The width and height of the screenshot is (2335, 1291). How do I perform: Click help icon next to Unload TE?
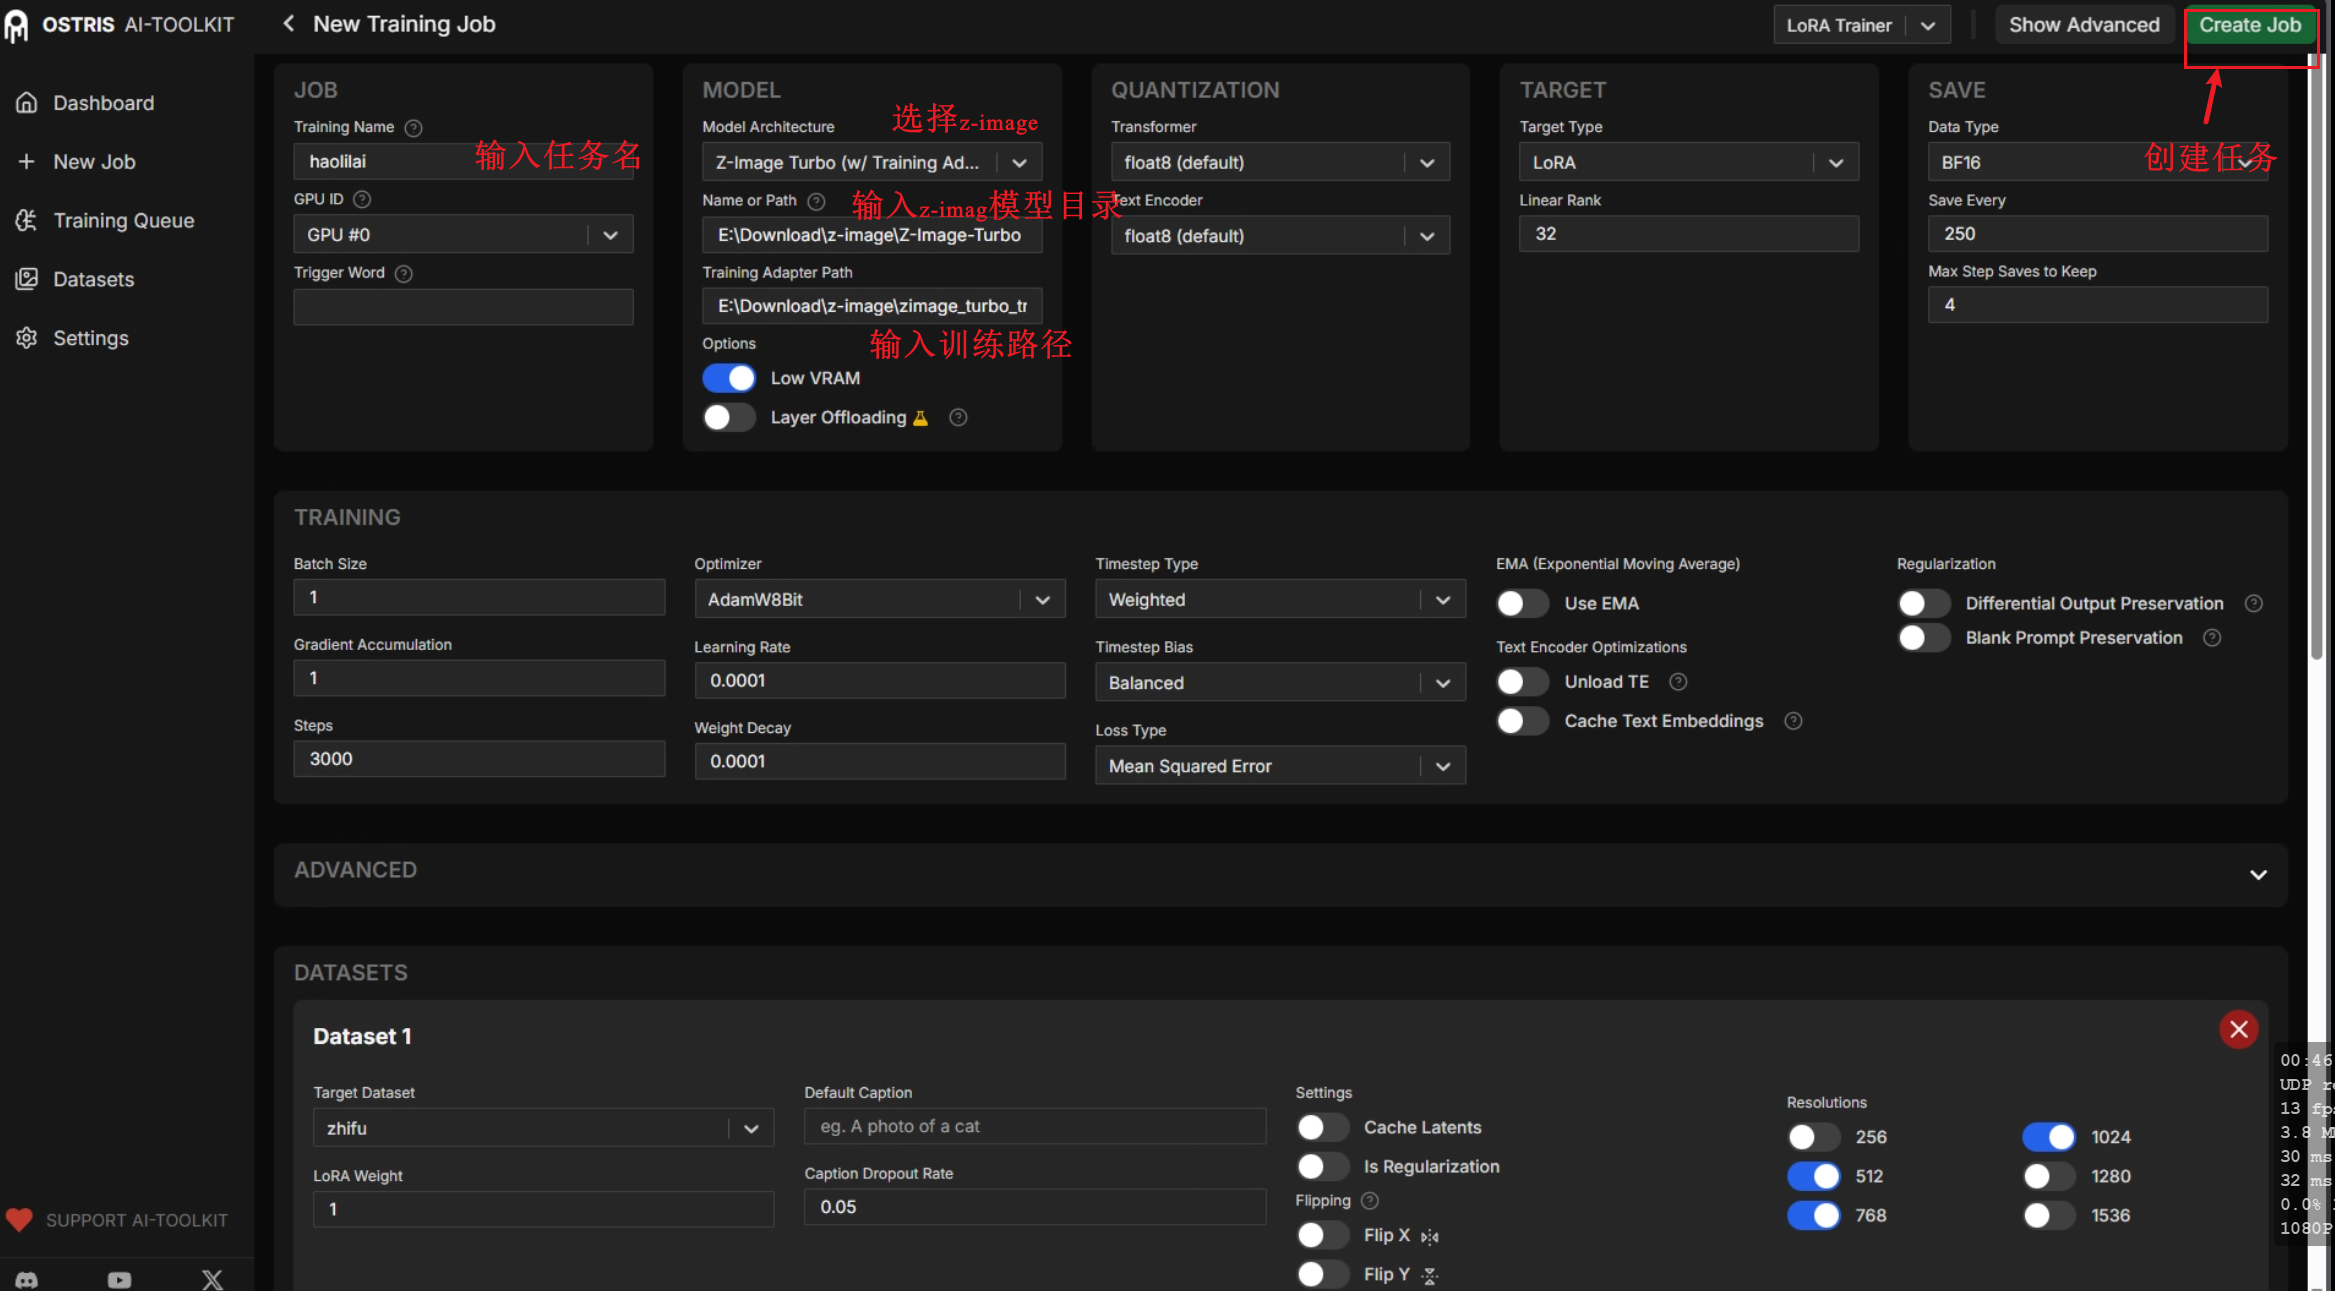1678,682
